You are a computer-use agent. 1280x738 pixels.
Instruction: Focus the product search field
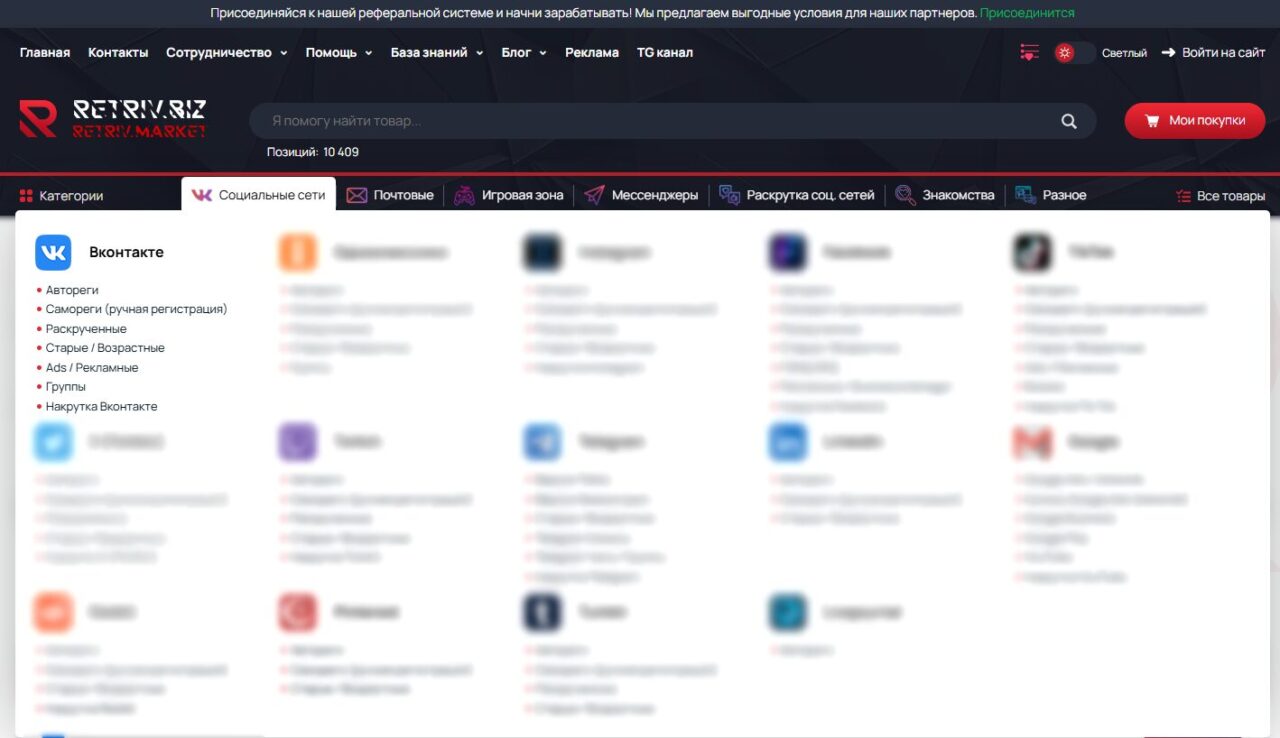[673, 121]
